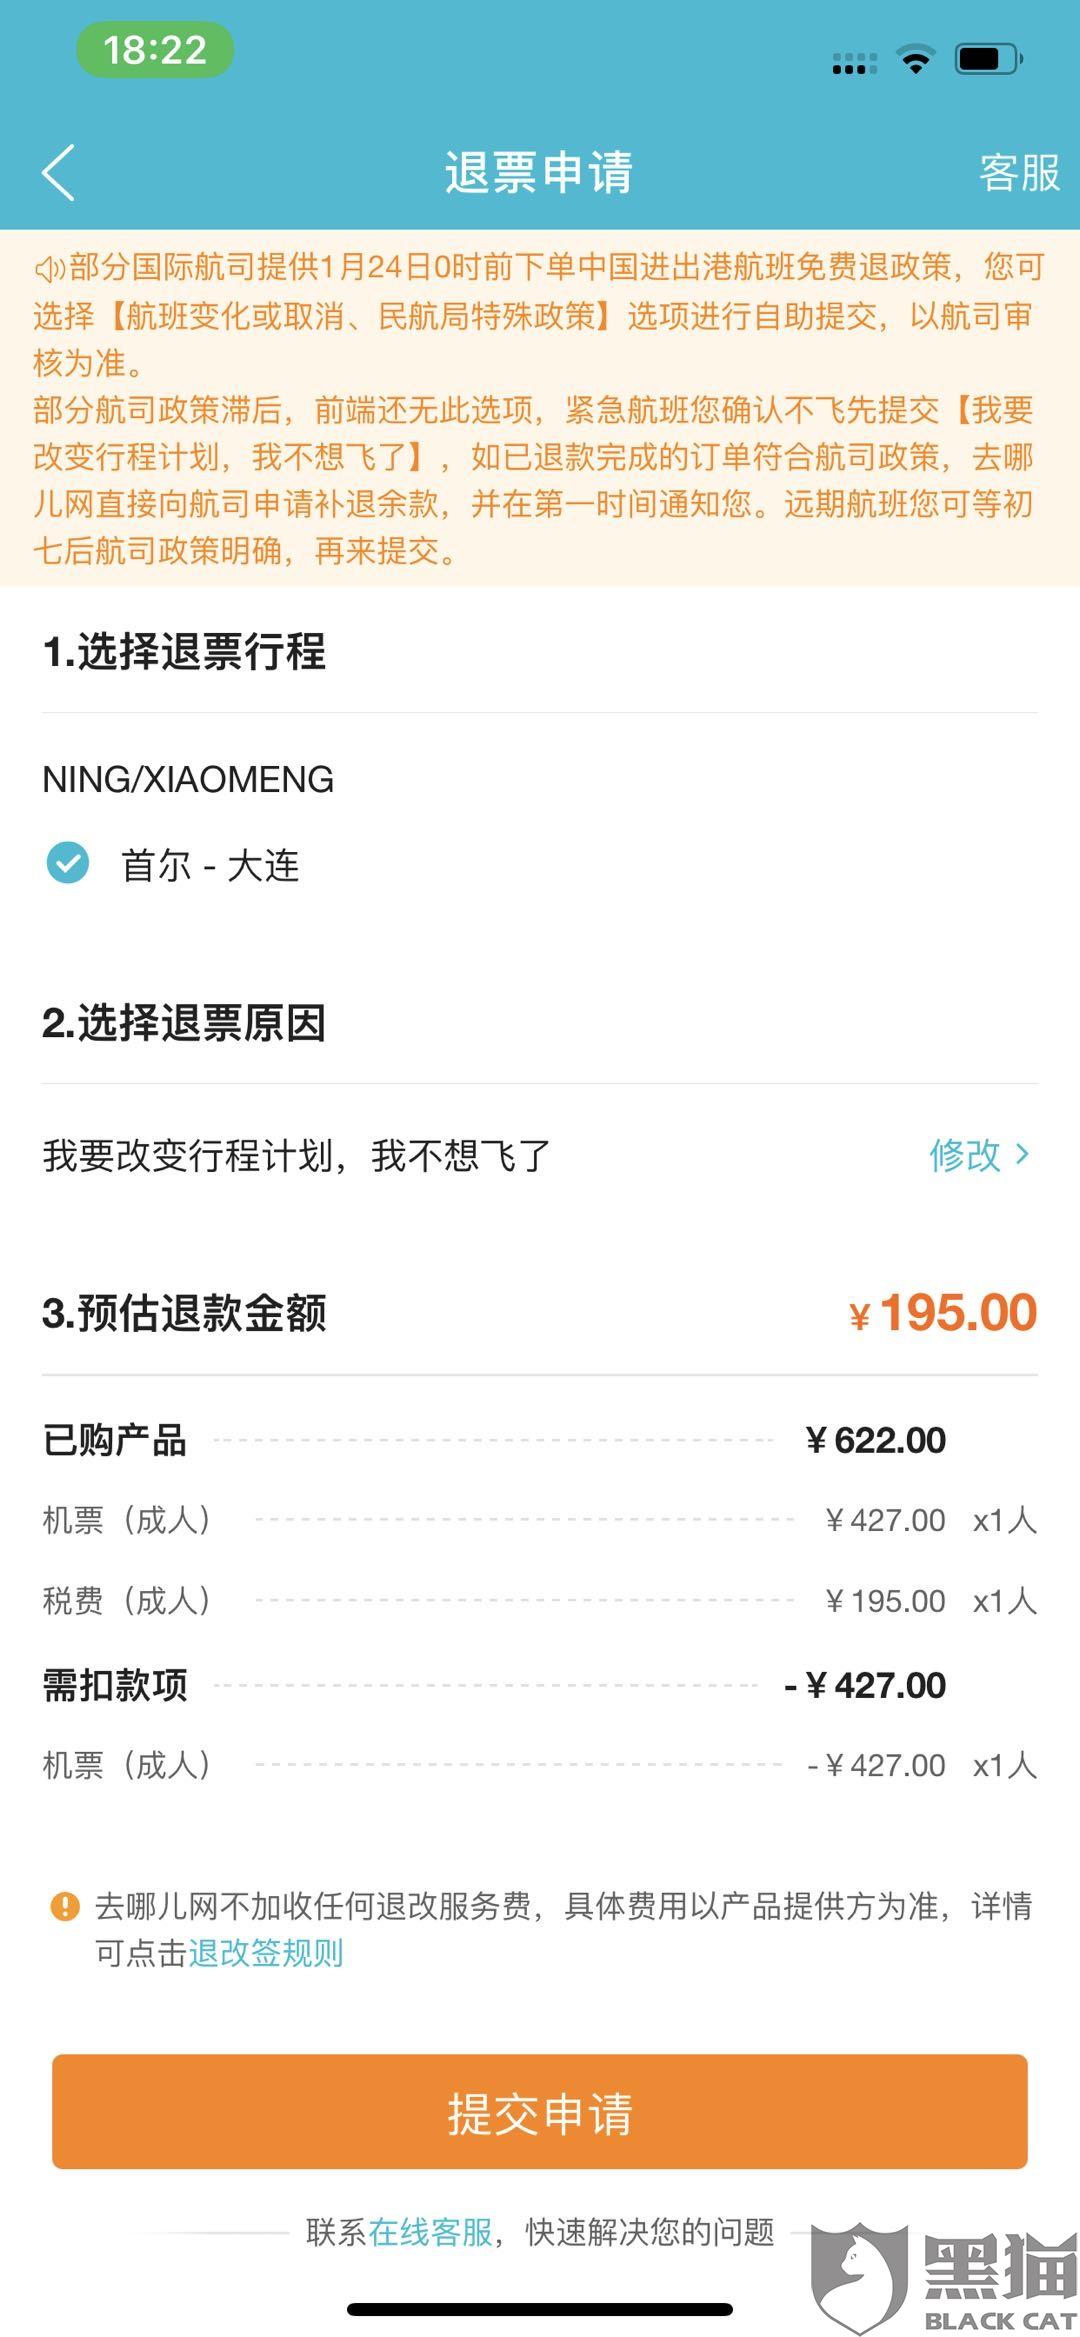Tap the ¥195.00 estimated refund amount
1080x2337 pixels.
click(943, 1312)
